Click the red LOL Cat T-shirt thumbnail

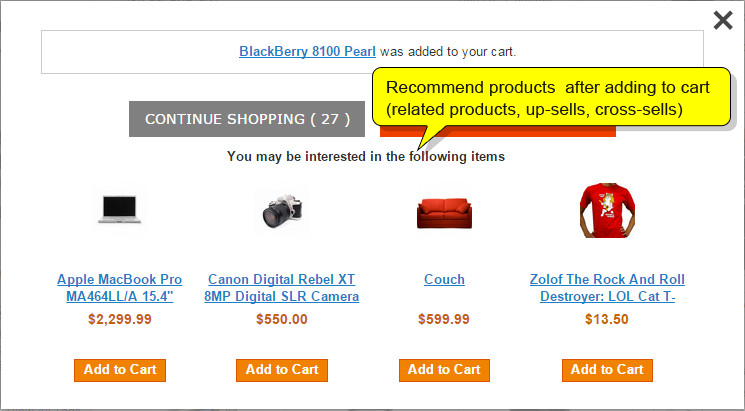[607, 210]
